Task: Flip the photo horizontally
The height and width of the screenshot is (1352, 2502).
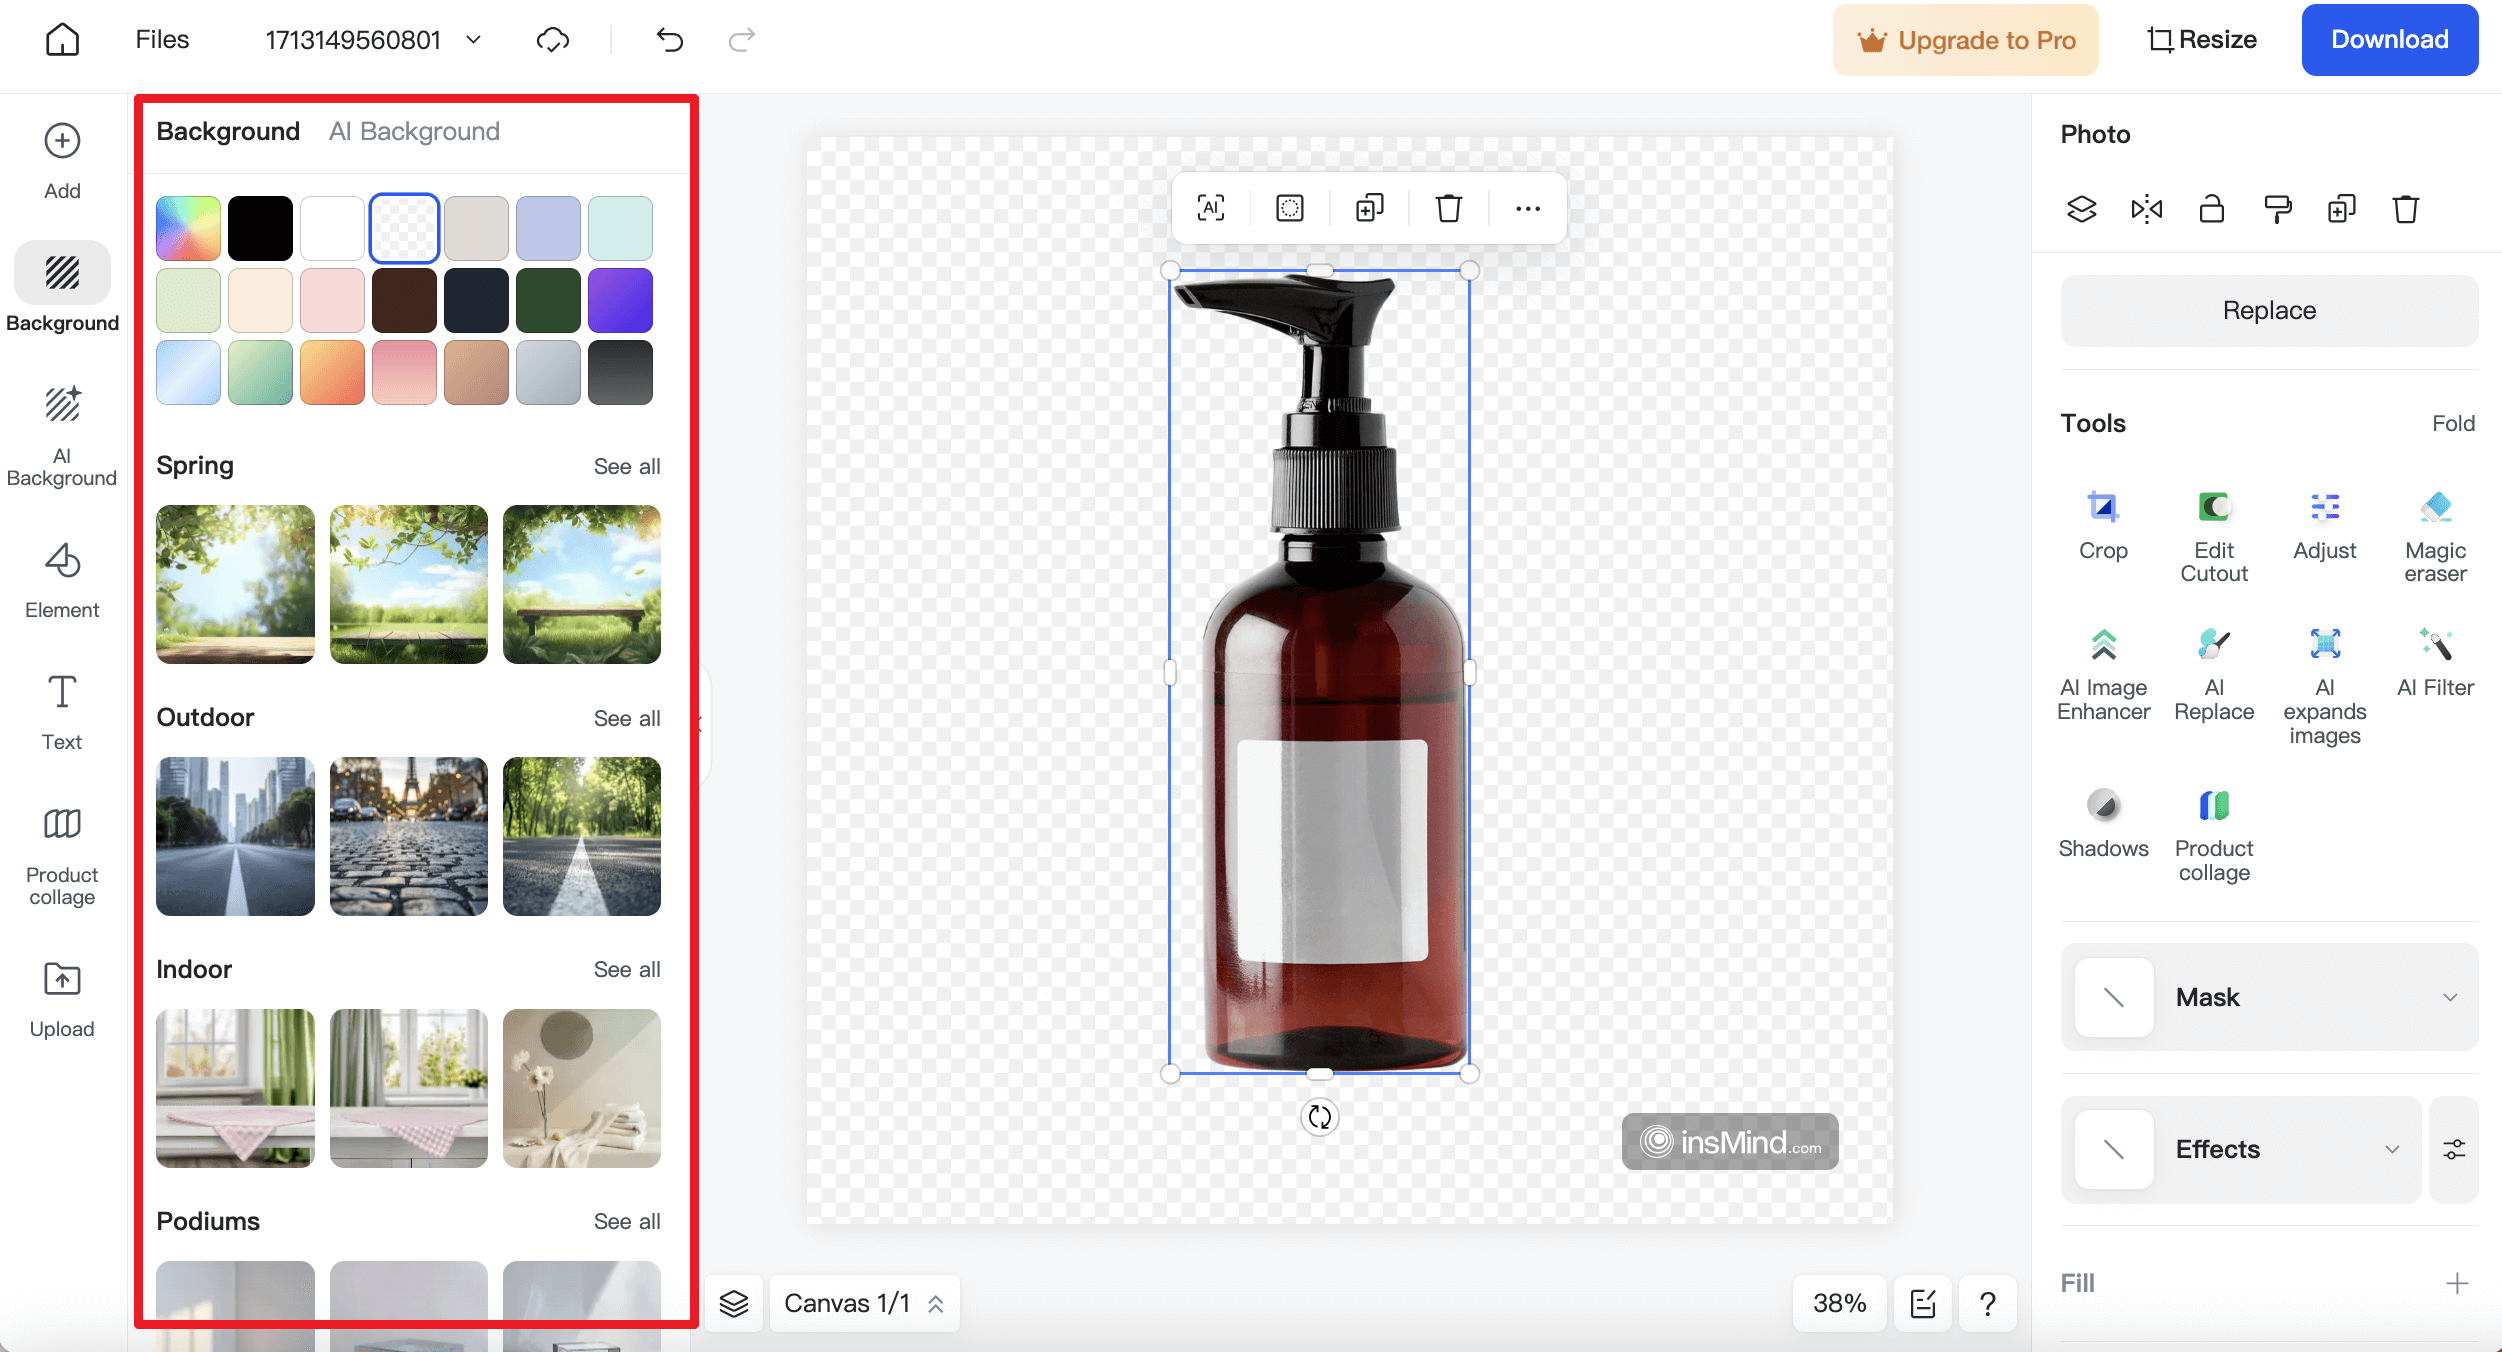Action: click(2147, 209)
